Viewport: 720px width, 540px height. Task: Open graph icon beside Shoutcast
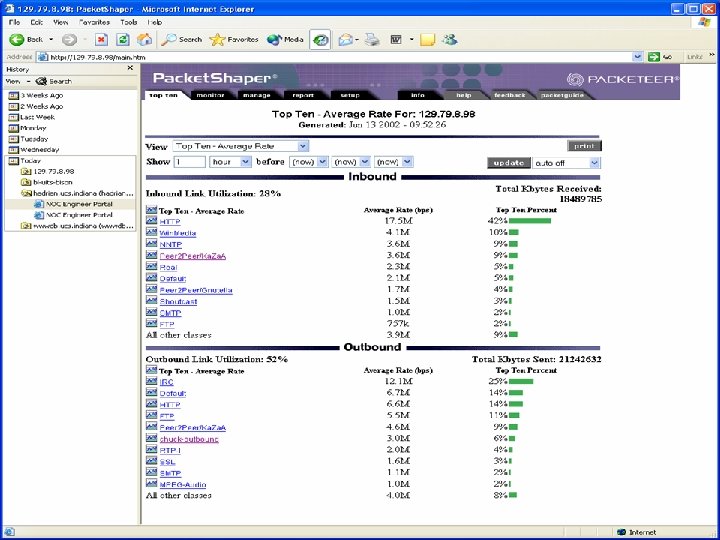click(x=152, y=301)
